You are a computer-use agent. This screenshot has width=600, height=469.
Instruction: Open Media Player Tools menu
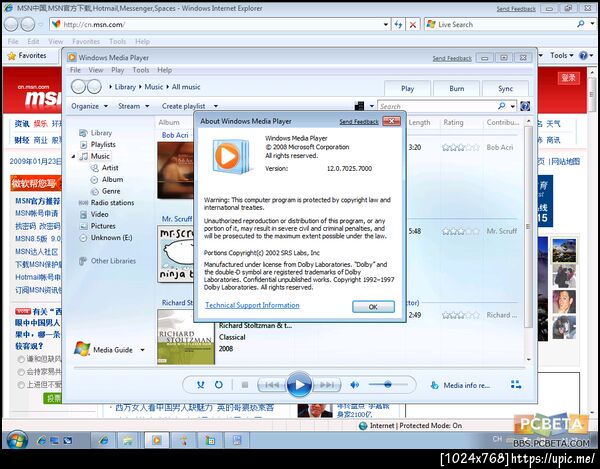(x=140, y=70)
